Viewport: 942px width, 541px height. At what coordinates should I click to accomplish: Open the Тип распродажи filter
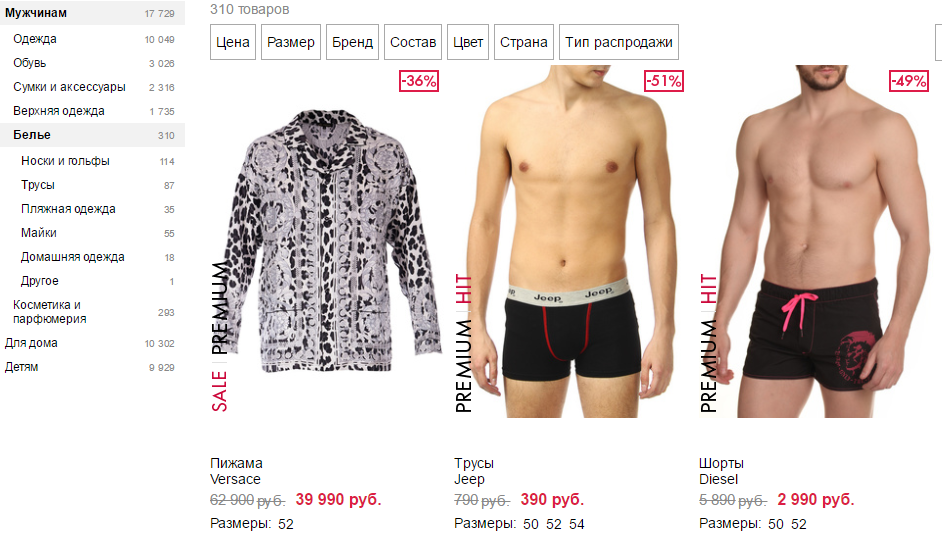[619, 42]
